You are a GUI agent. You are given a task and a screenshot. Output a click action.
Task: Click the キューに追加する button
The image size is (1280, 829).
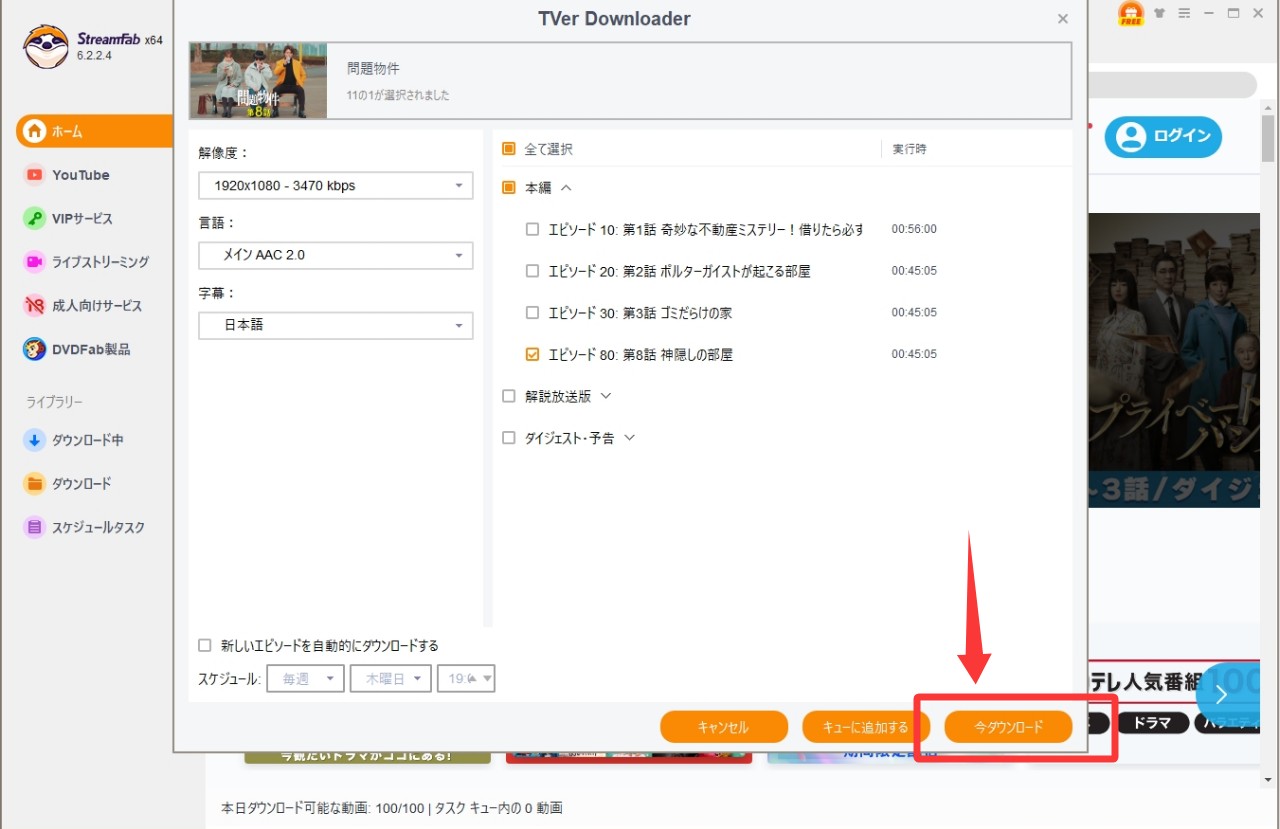(865, 727)
